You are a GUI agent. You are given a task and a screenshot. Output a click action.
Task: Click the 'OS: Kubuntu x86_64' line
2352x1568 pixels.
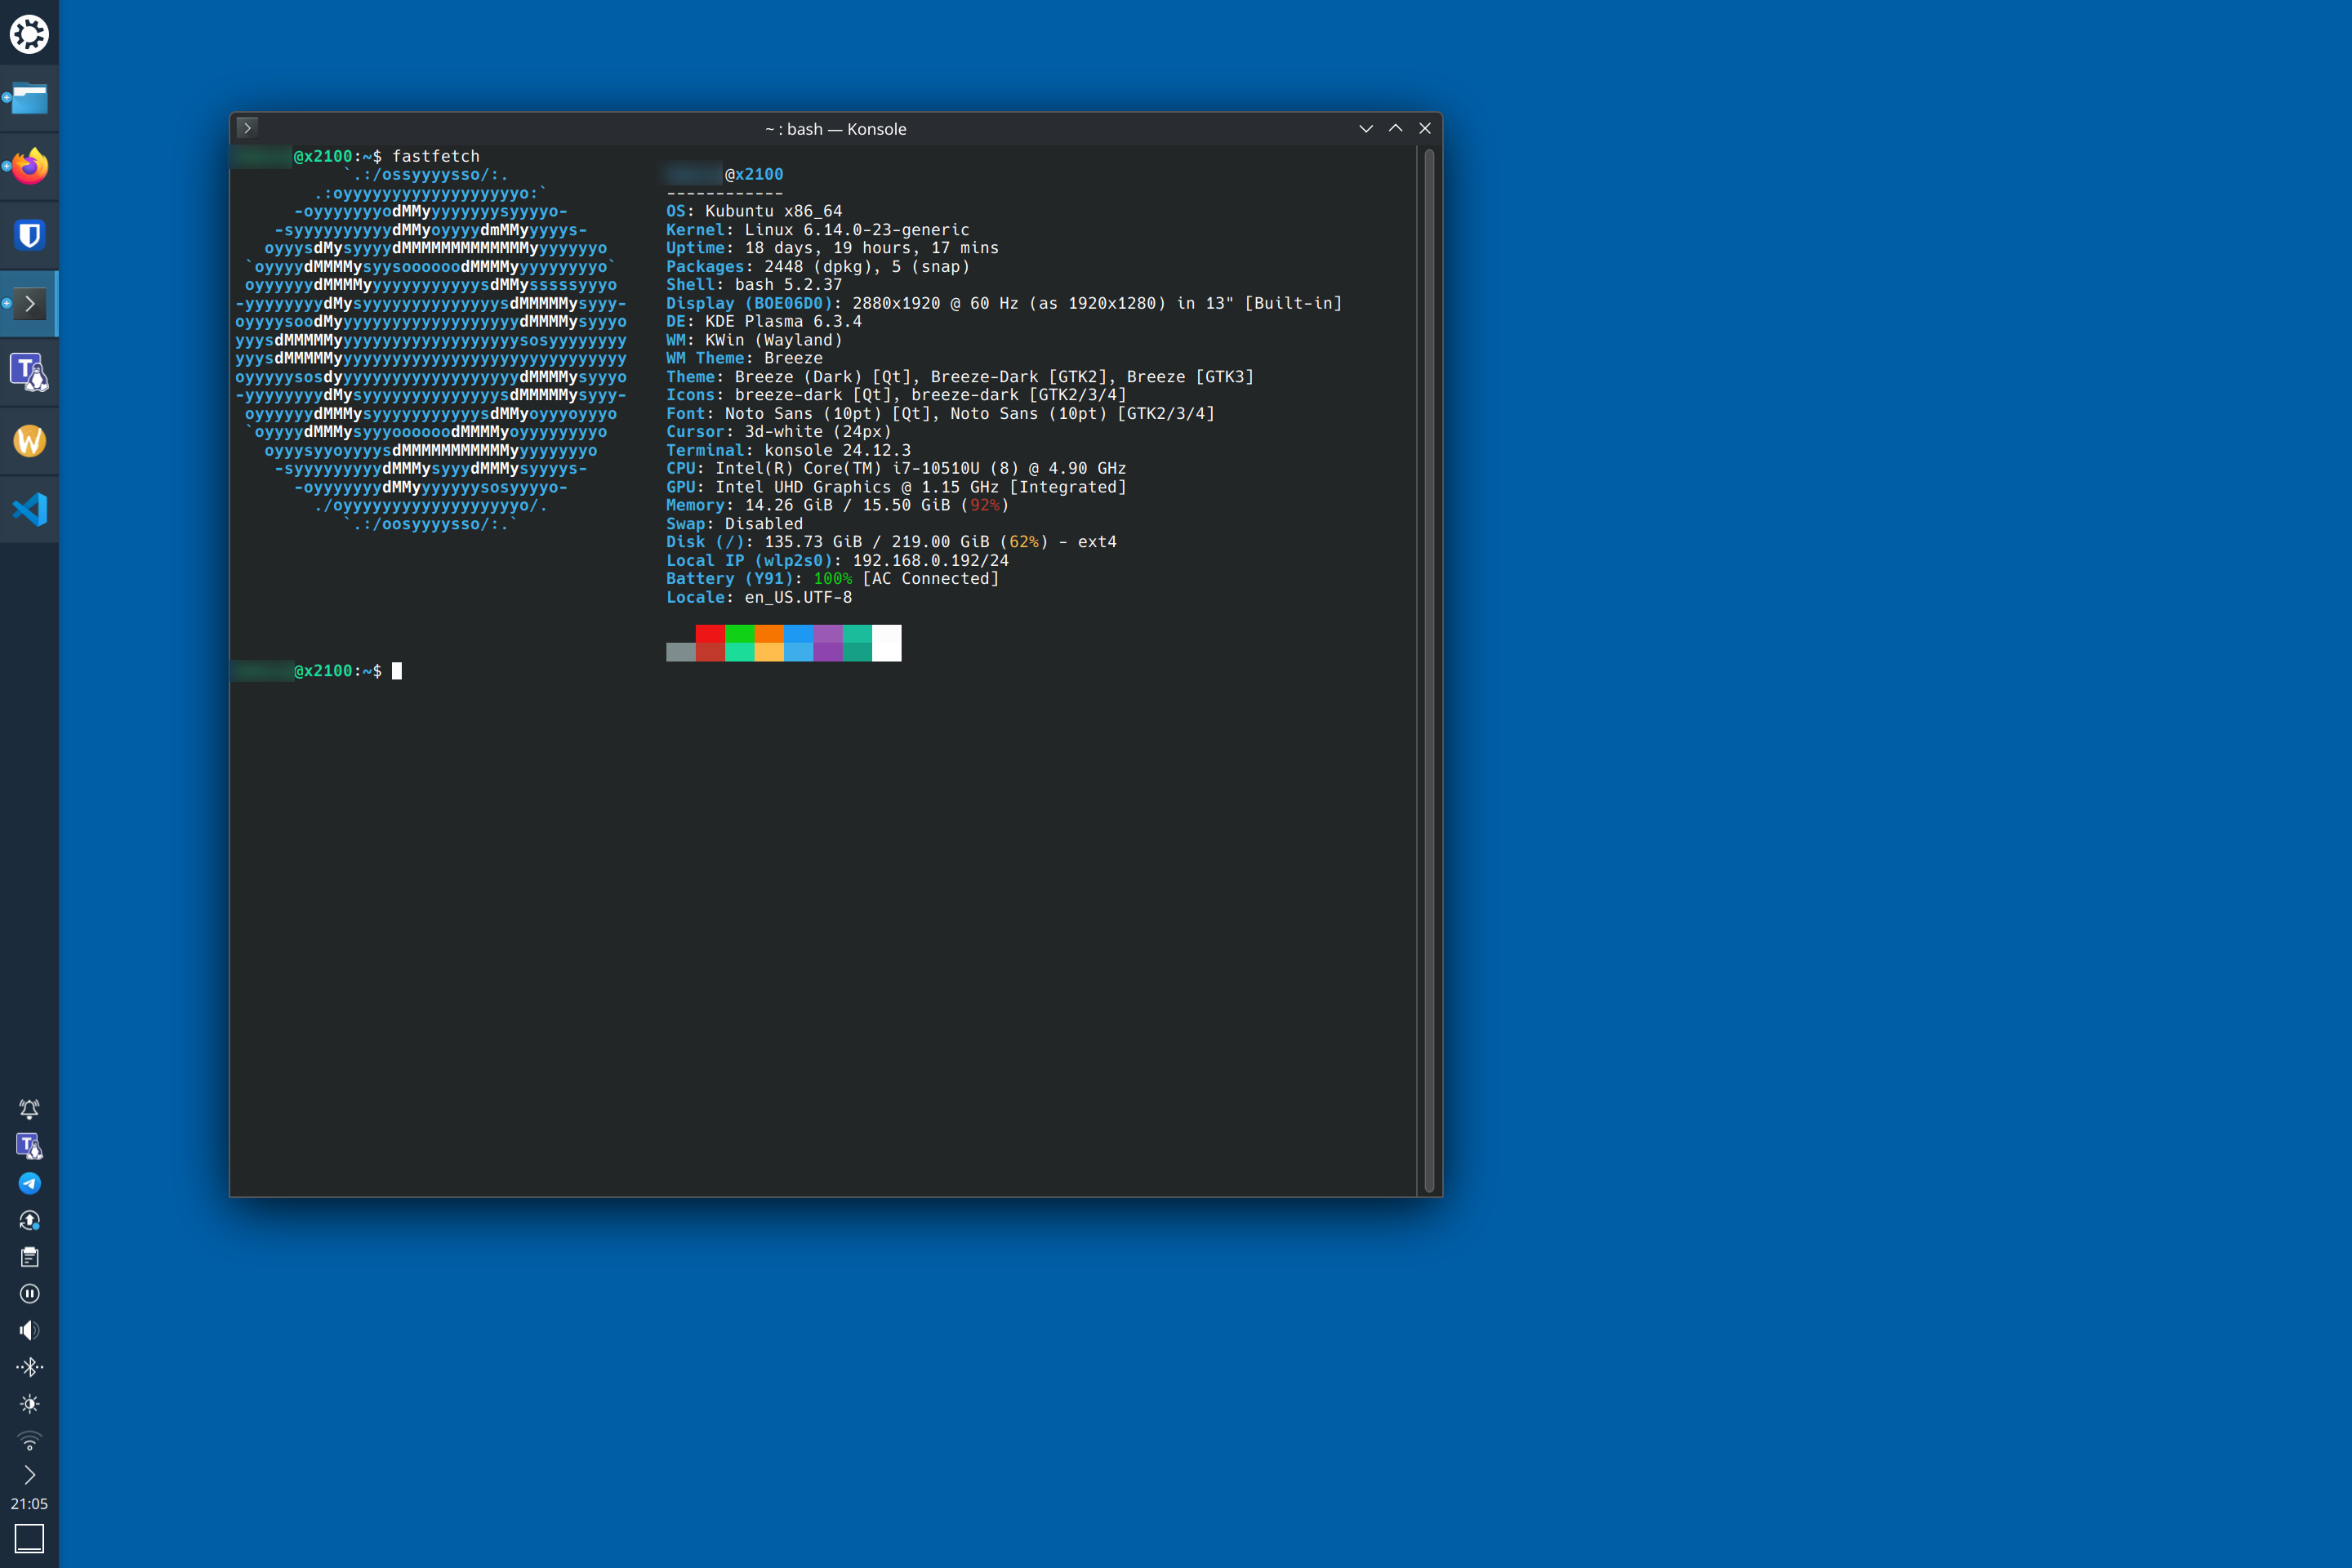(754, 211)
